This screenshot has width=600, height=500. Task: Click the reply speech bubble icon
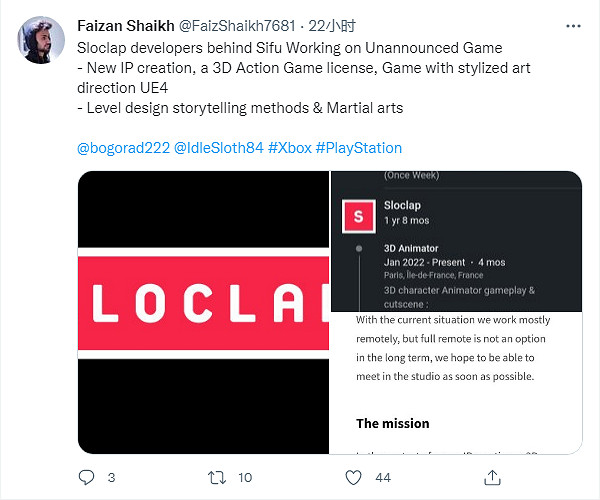coord(86,478)
